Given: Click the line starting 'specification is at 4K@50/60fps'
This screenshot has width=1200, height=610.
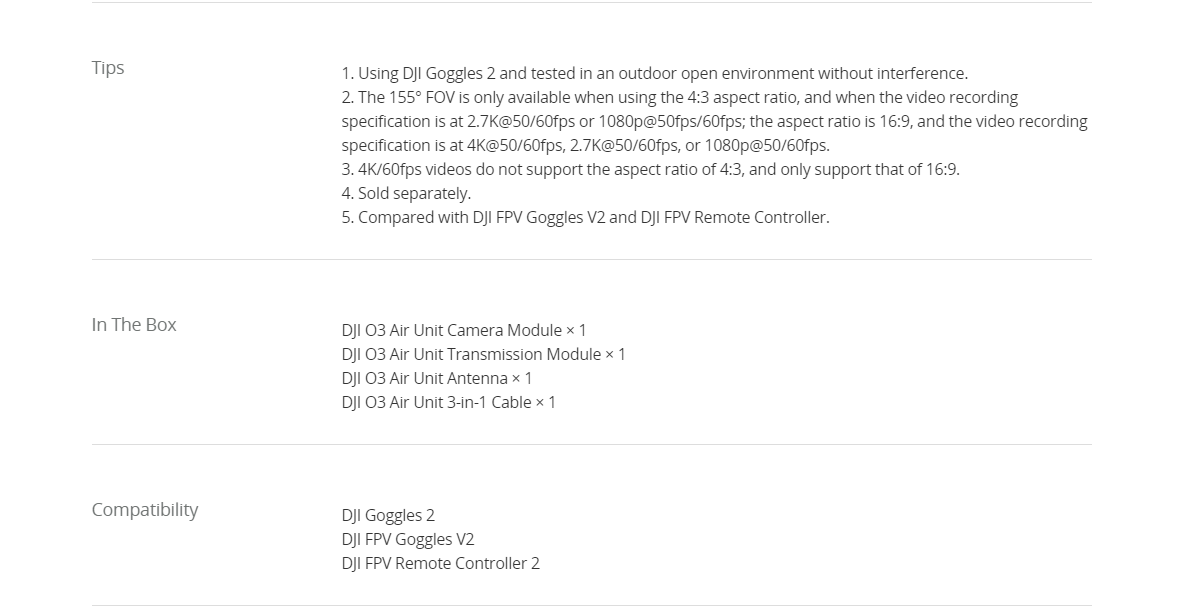Looking at the screenshot, I should click(x=585, y=145).
